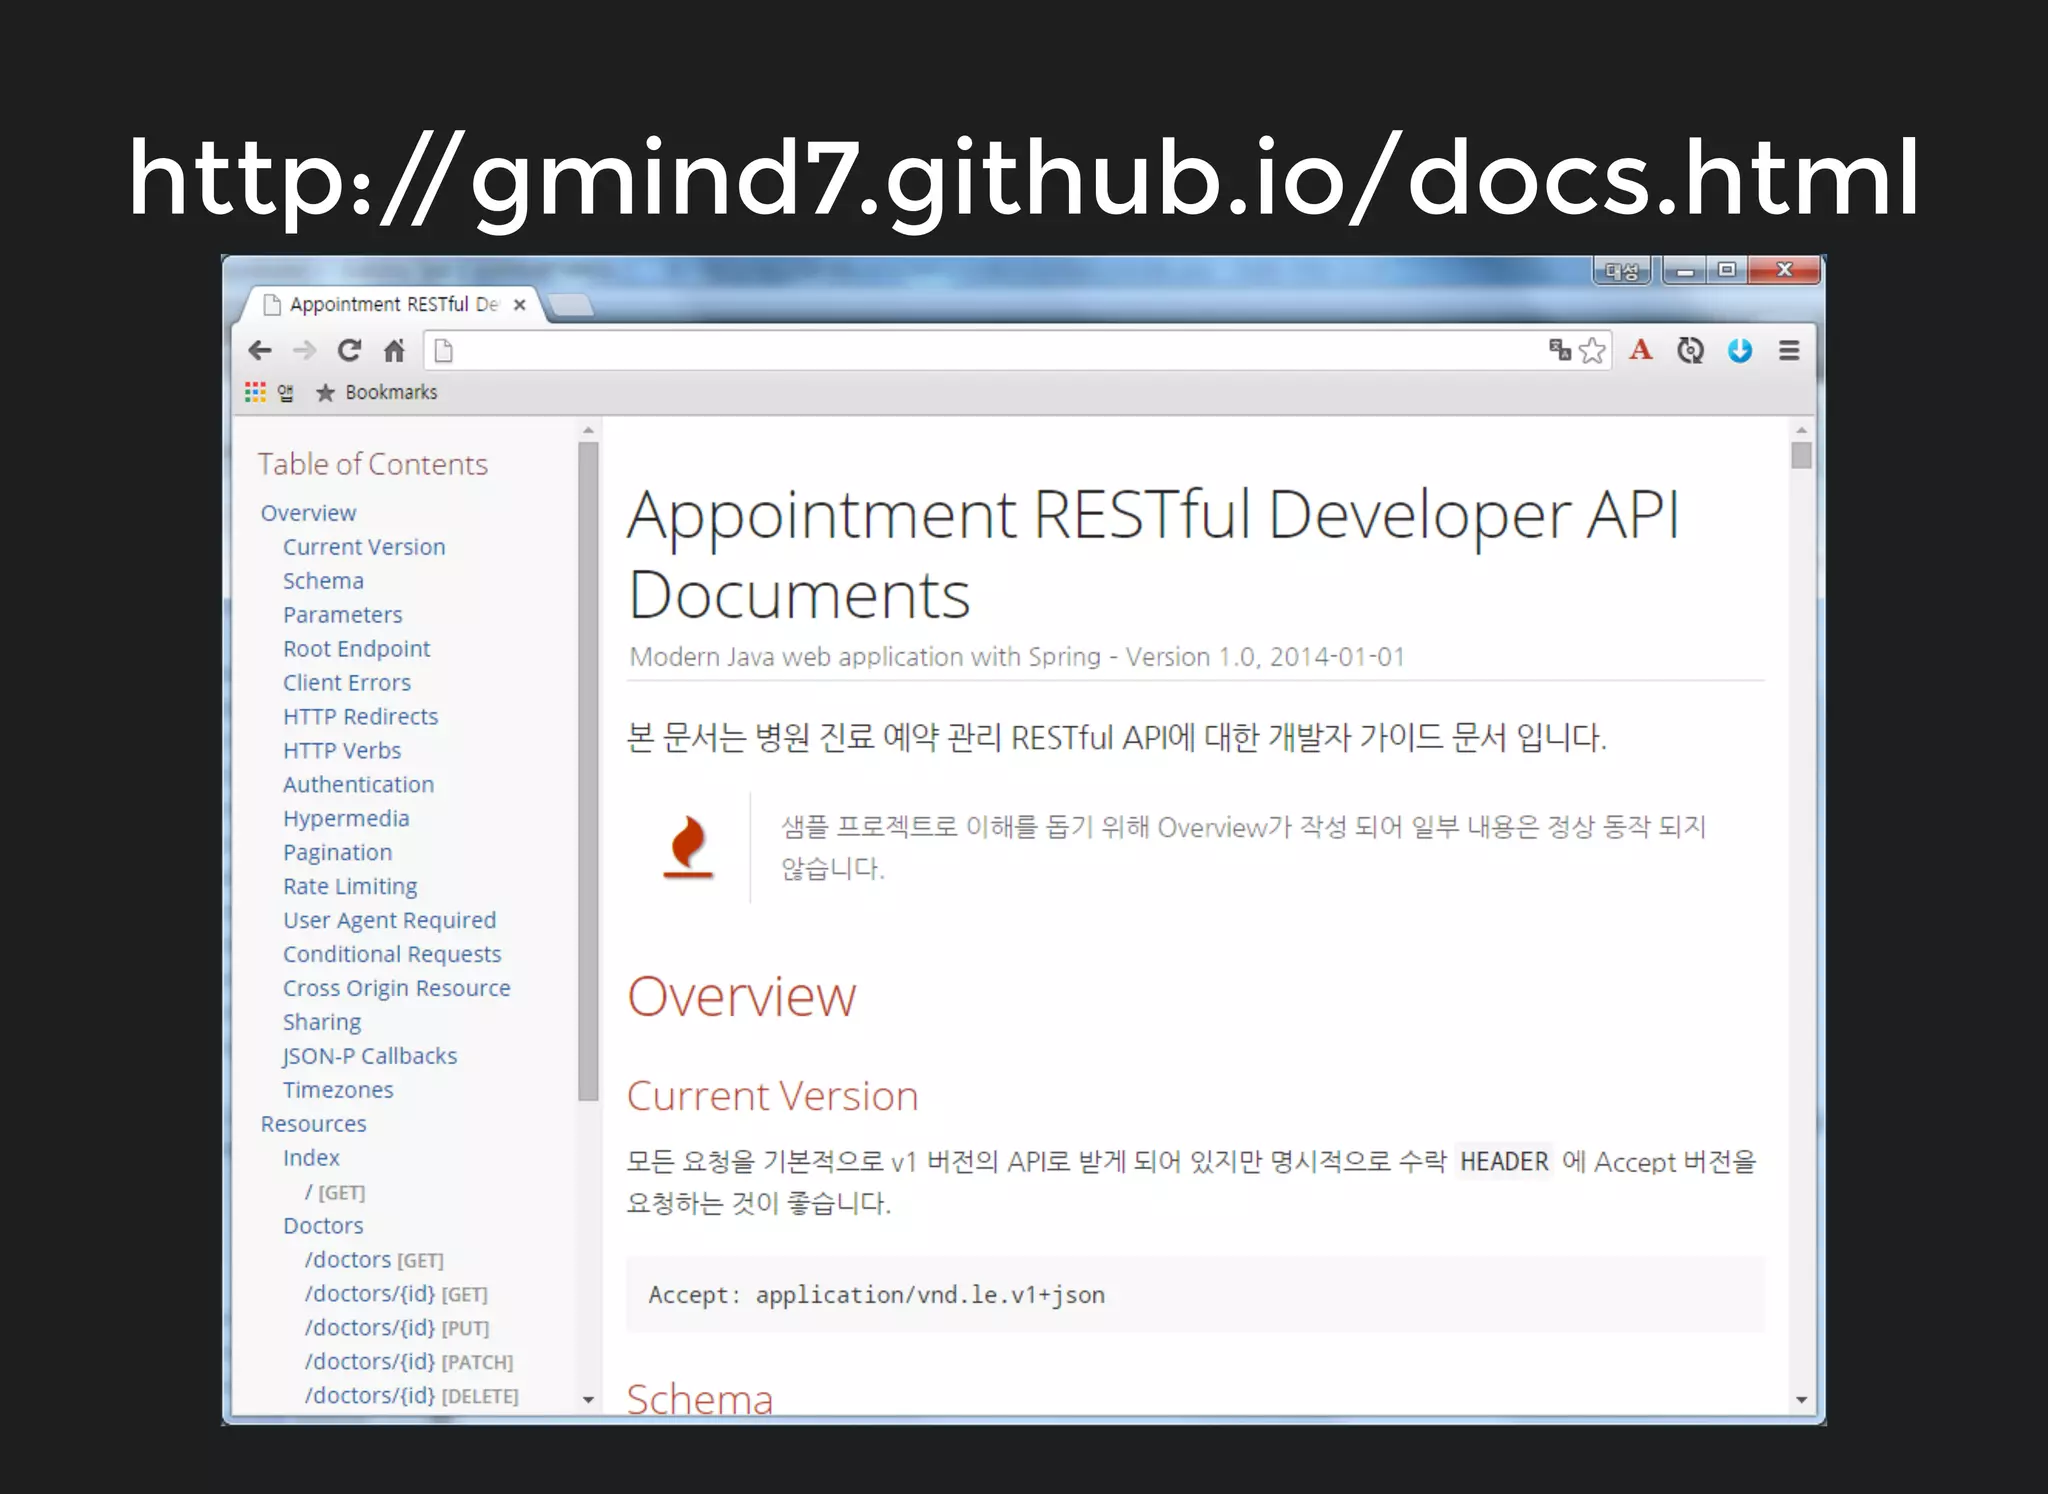Screen dimensions: 2048x1494
Task: Click the blue download extension icon
Action: pos(1740,350)
